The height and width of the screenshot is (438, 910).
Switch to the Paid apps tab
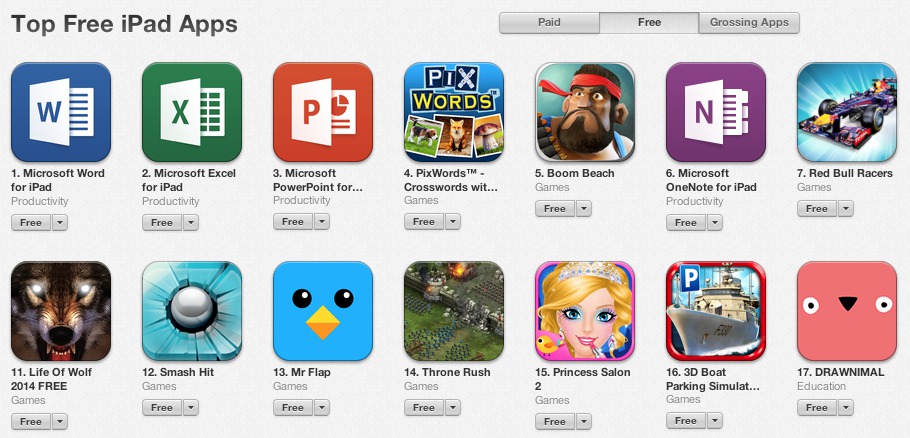549,23
